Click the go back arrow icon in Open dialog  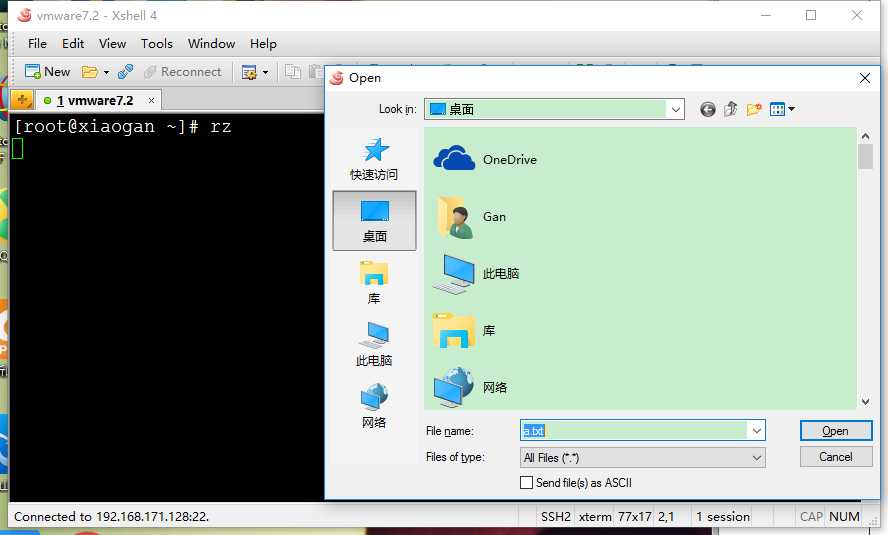[708, 109]
